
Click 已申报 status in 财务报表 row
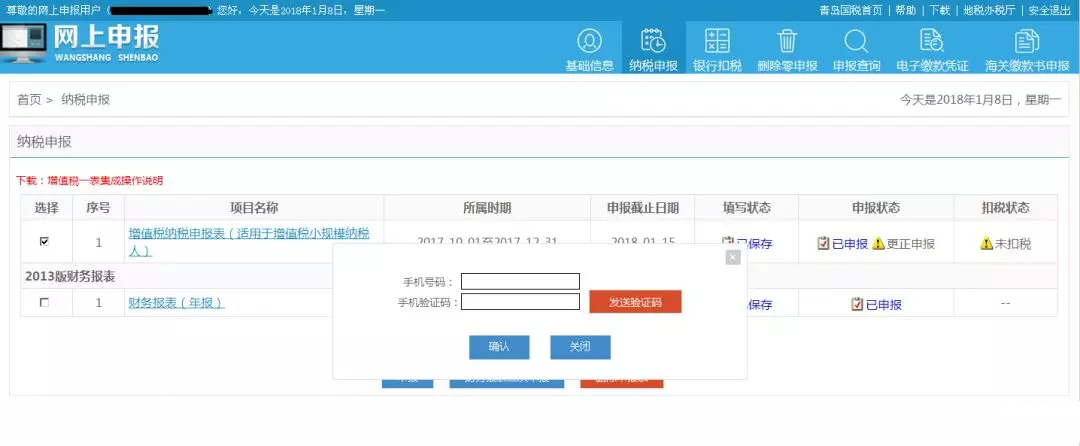(x=876, y=304)
